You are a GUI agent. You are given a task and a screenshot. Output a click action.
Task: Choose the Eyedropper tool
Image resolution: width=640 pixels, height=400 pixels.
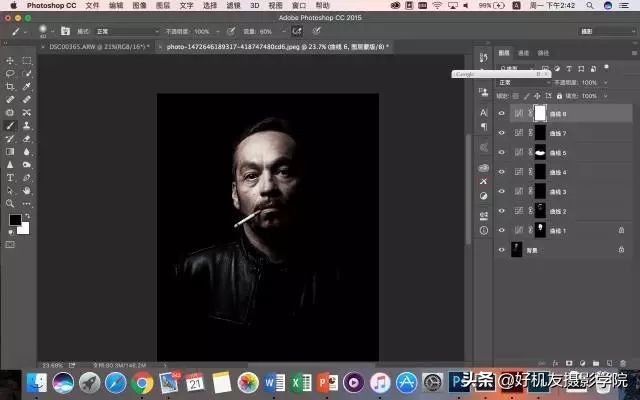point(26,87)
